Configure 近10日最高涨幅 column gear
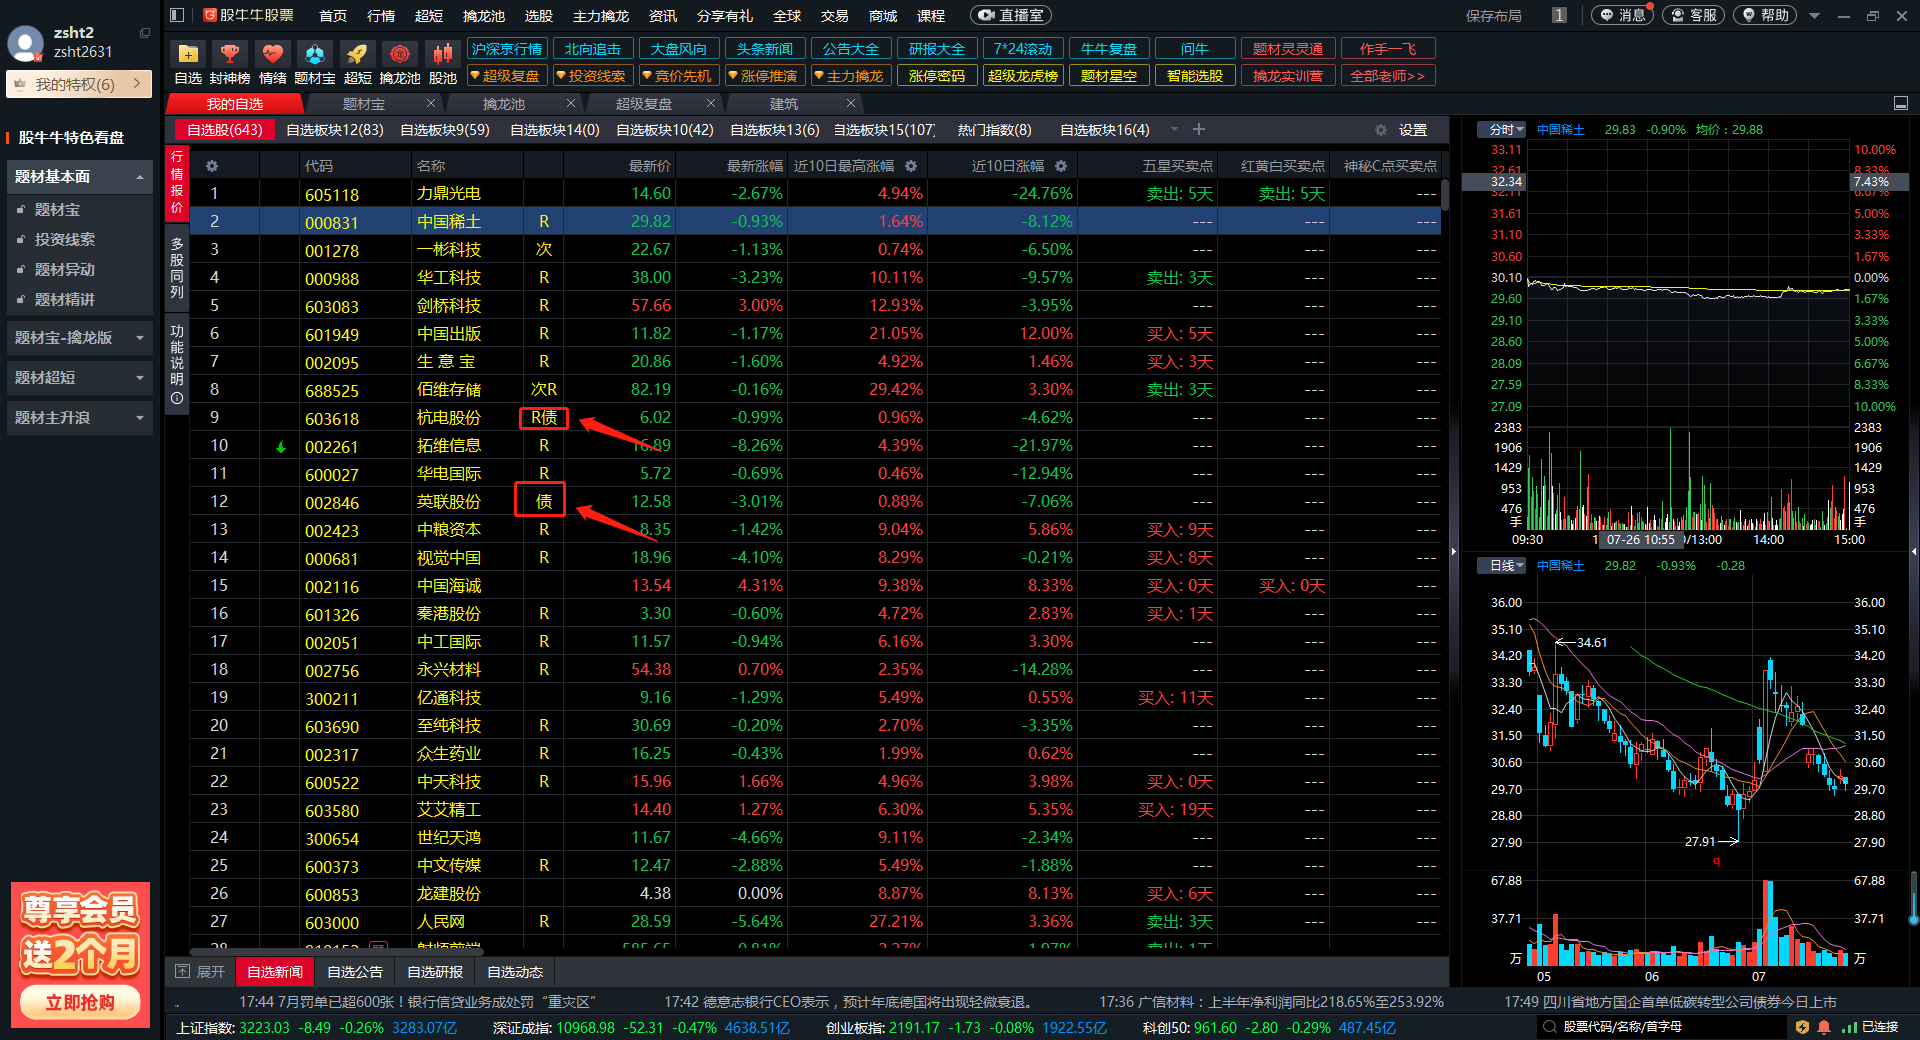This screenshot has height=1040, width=1920. click(x=911, y=166)
